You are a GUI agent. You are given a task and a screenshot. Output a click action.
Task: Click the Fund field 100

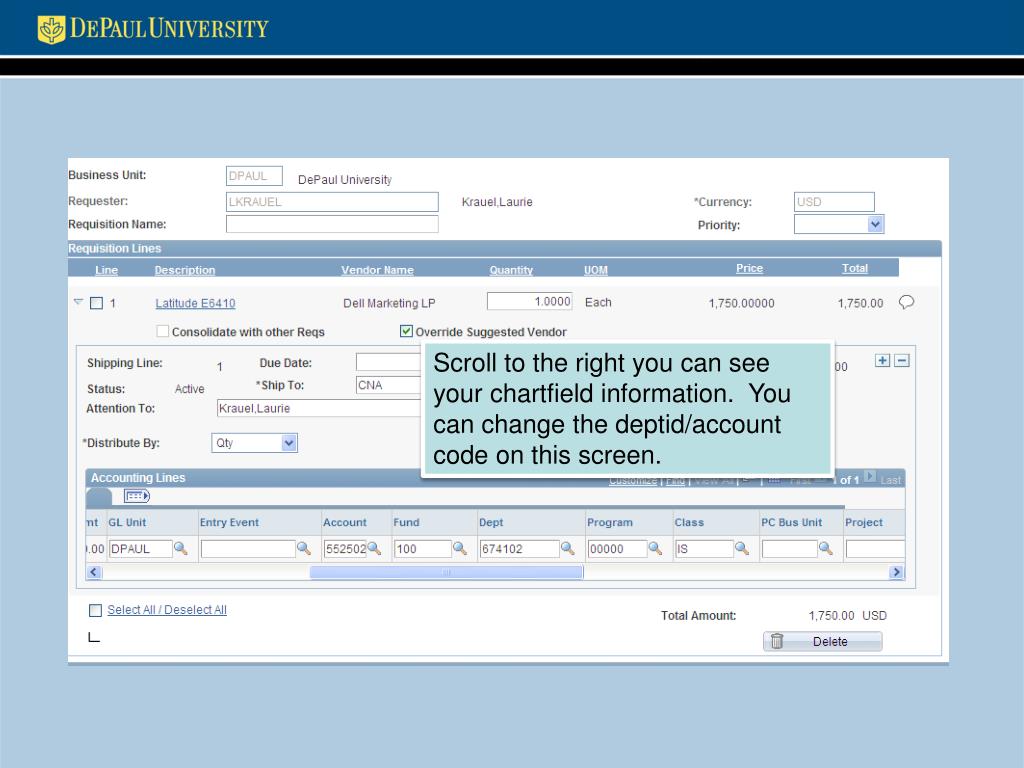coord(423,549)
